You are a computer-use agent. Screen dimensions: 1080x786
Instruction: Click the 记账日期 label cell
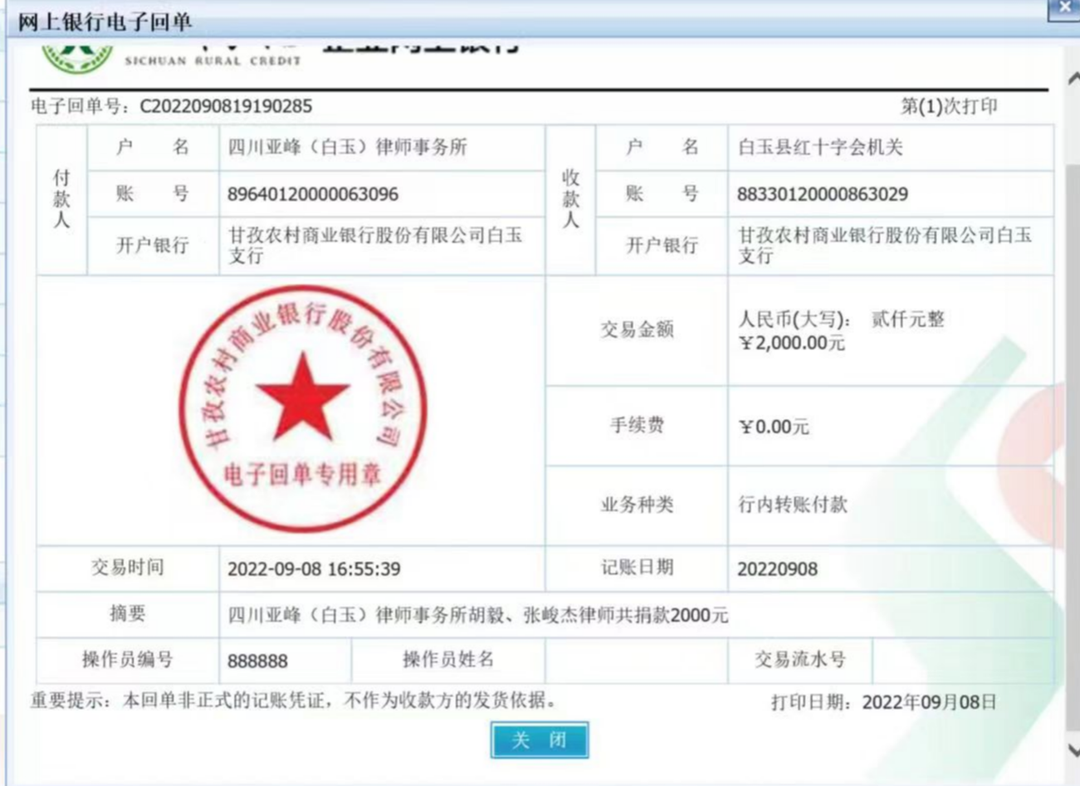(x=636, y=568)
